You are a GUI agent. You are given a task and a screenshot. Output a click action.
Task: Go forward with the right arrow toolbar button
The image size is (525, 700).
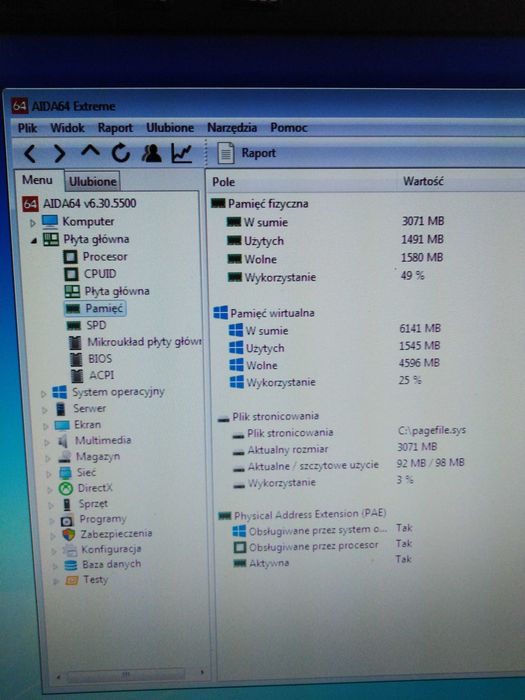tap(59, 154)
